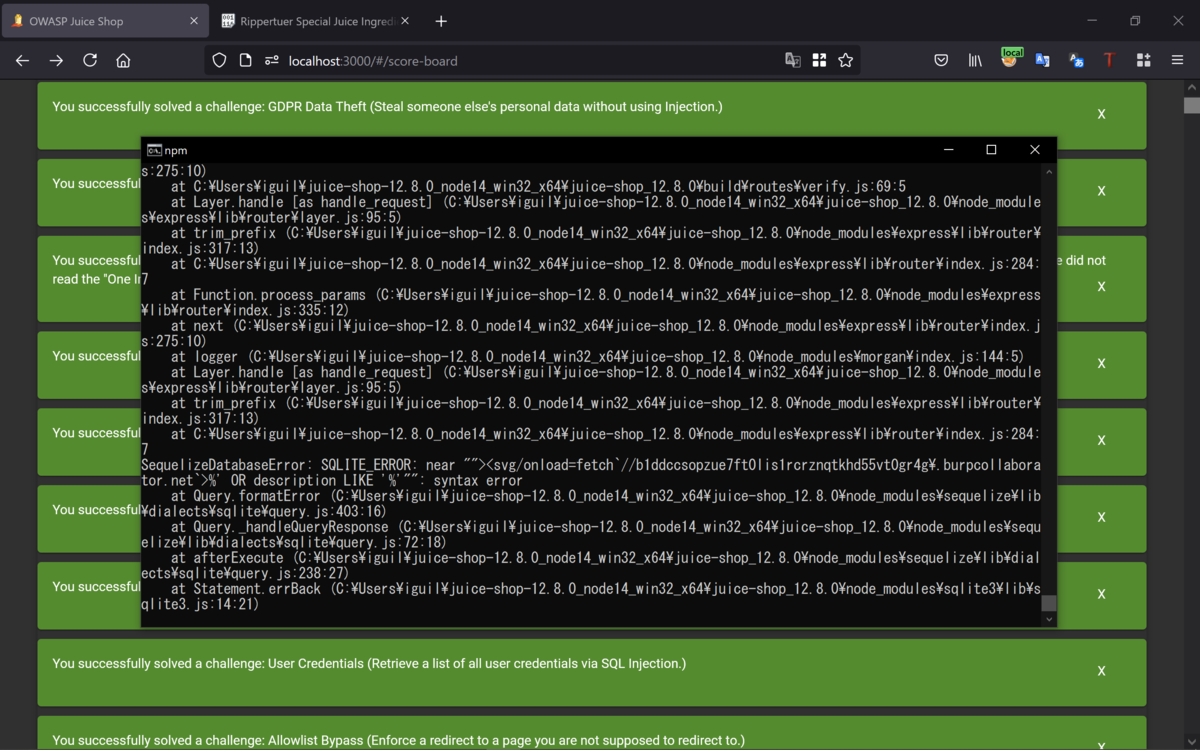Open the Firefox hamburger menu
This screenshot has width=1200, height=750.
click(x=1178, y=60)
